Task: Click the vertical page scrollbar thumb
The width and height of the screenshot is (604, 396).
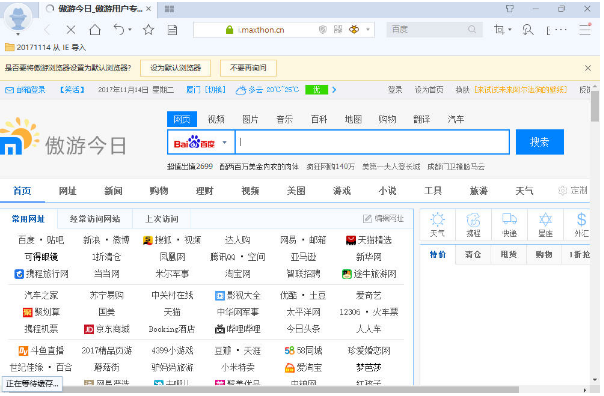Action: click(x=595, y=106)
